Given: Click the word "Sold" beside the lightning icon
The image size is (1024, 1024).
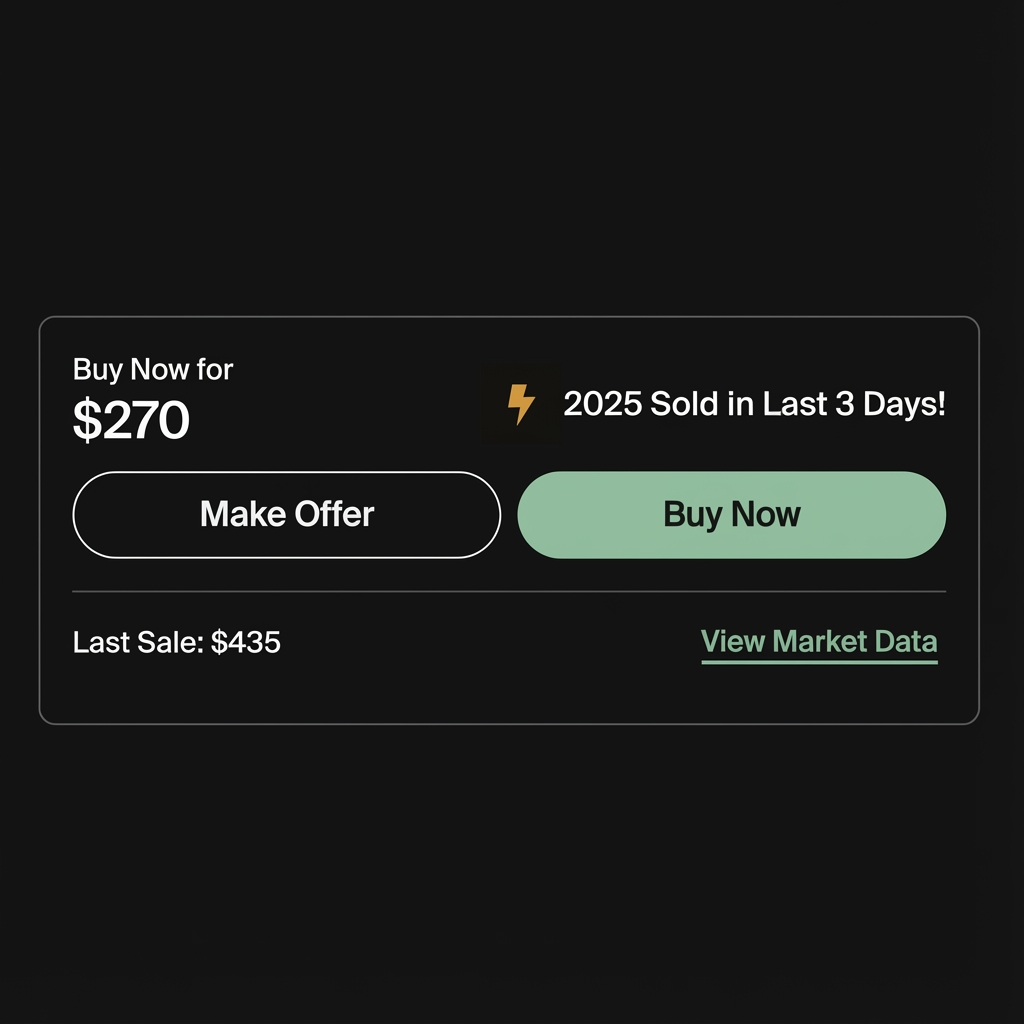Looking at the screenshot, I should (682, 404).
